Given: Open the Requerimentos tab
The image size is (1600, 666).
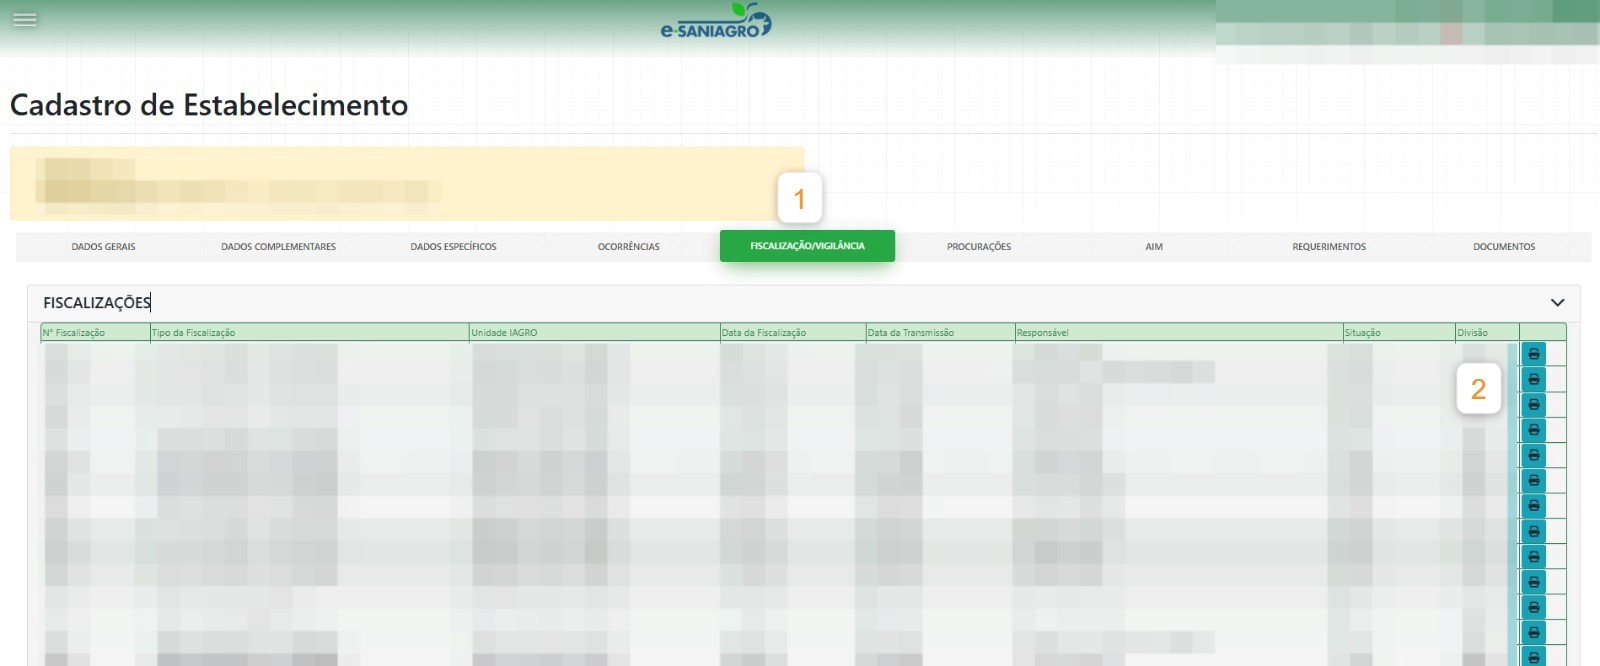Looking at the screenshot, I should click(1328, 247).
